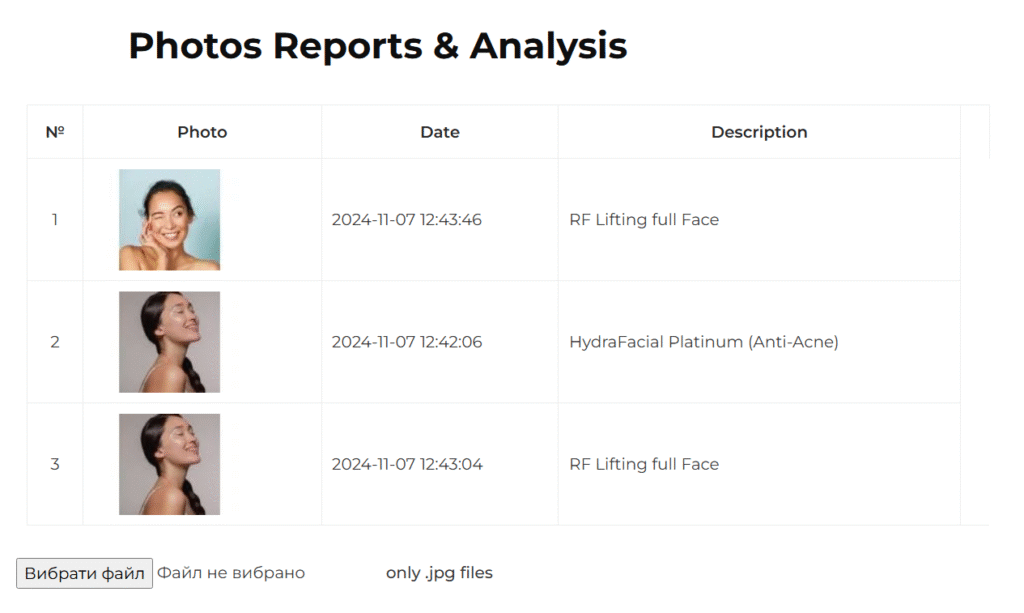Click the Вибрати файл upload button
The width and height of the screenshot is (1024, 613).
pyautogui.click(x=84, y=573)
